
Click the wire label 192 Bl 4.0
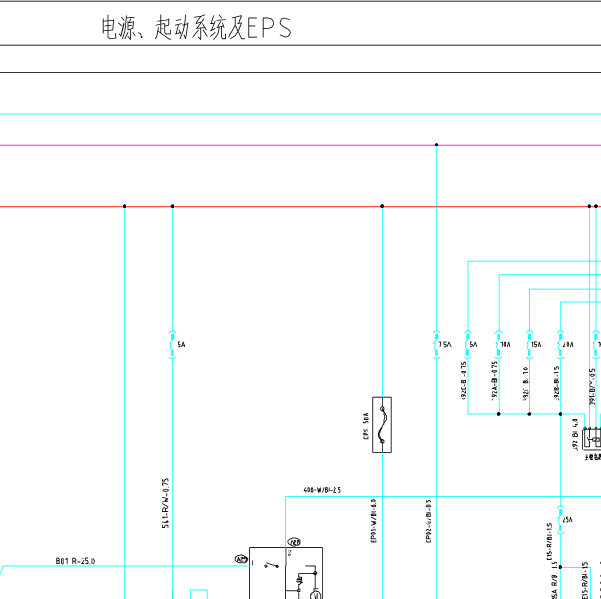[575, 434]
